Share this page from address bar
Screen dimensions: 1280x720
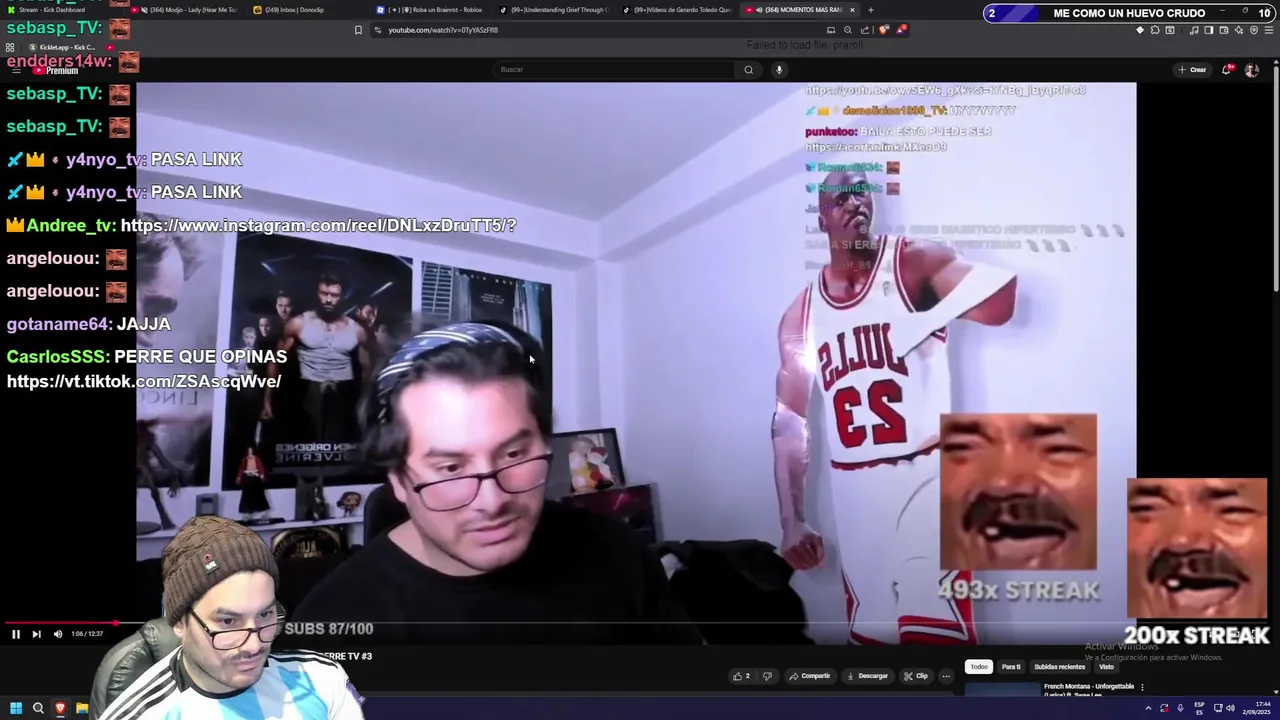coord(864,30)
